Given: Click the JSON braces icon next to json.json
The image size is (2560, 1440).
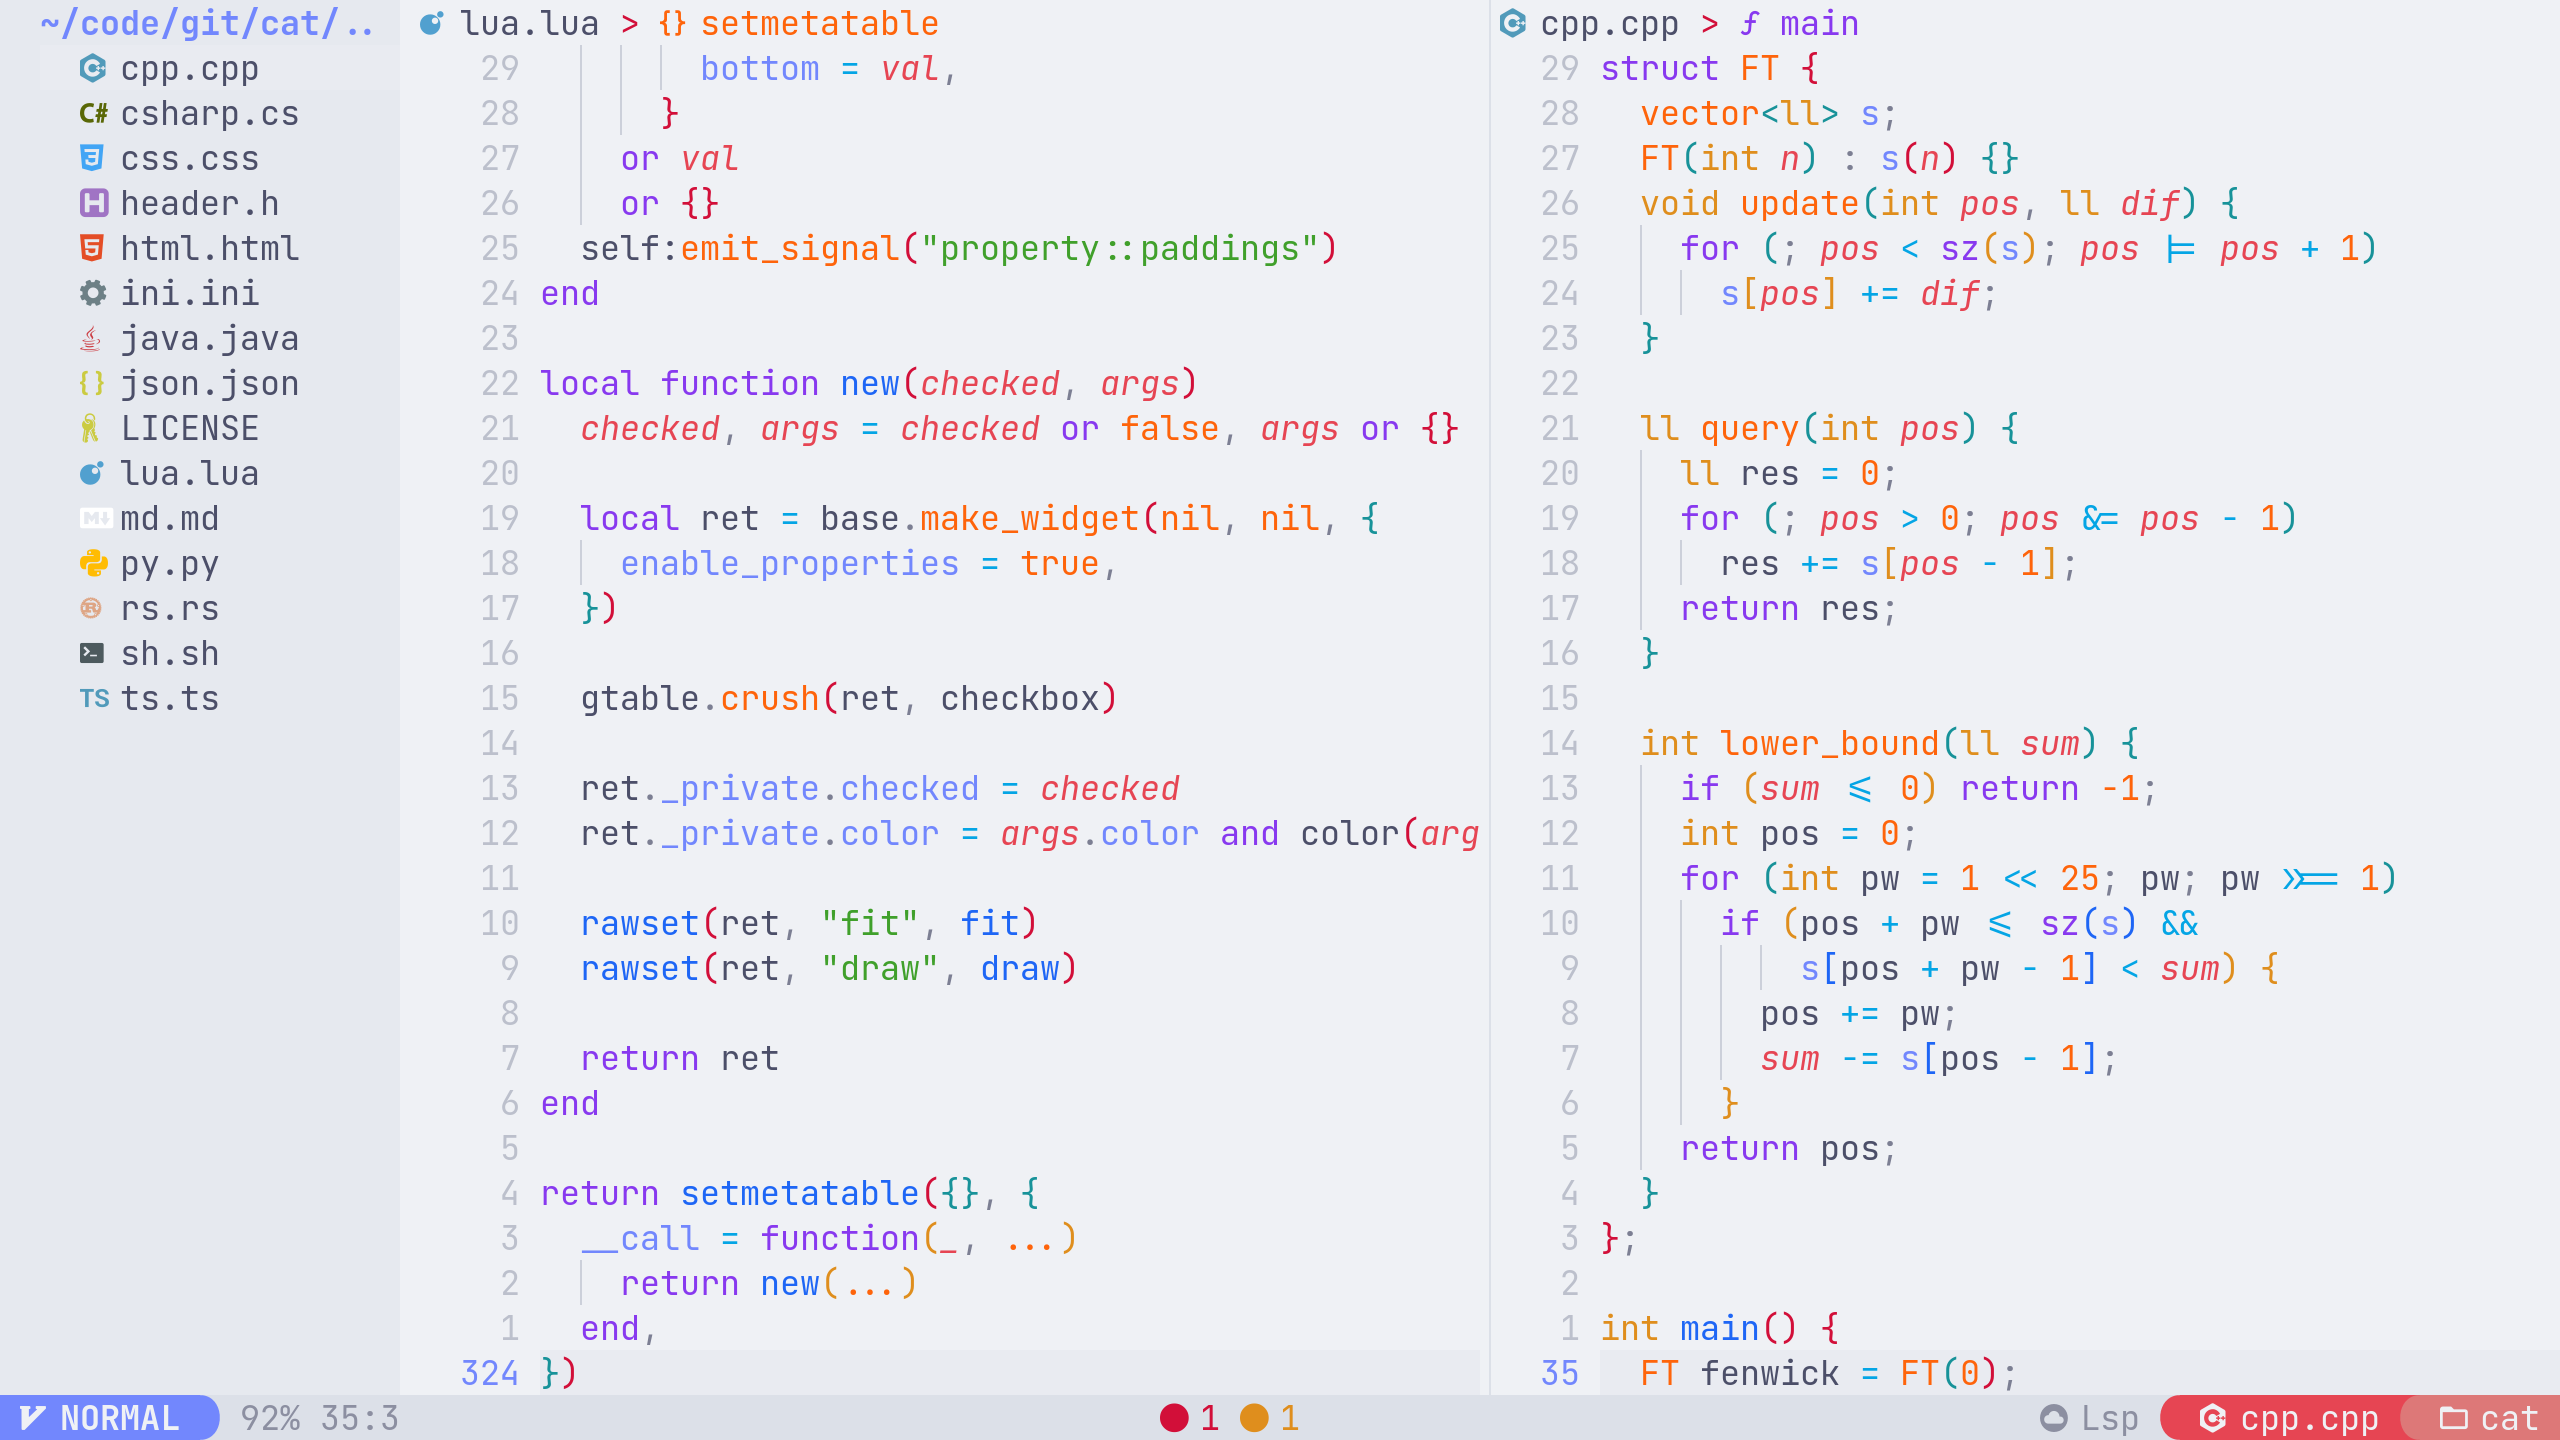Looking at the screenshot, I should [91, 383].
